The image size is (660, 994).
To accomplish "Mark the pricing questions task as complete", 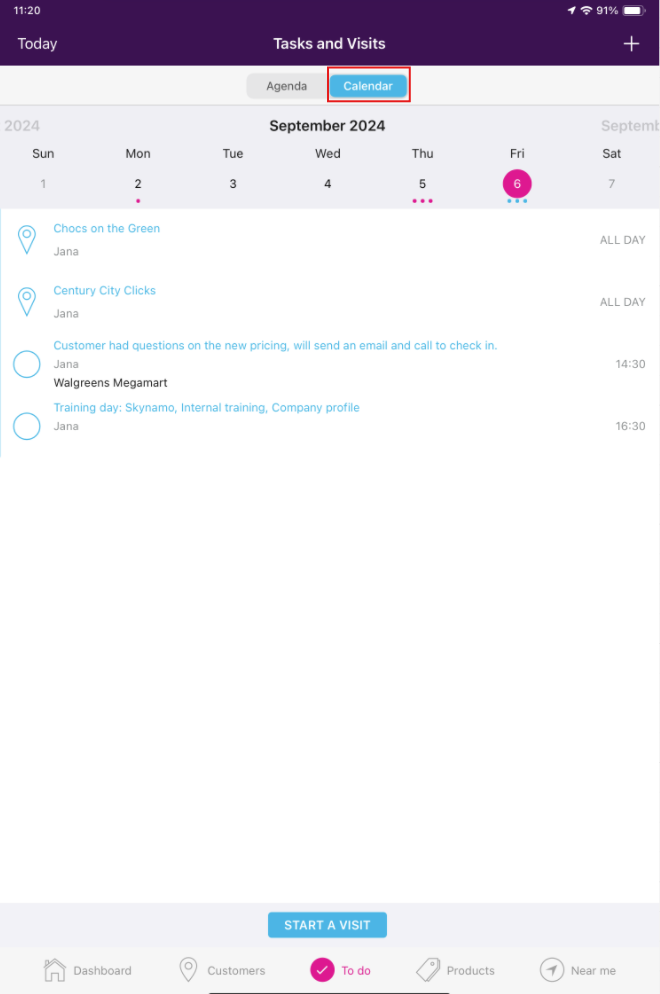I will [x=27, y=364].
